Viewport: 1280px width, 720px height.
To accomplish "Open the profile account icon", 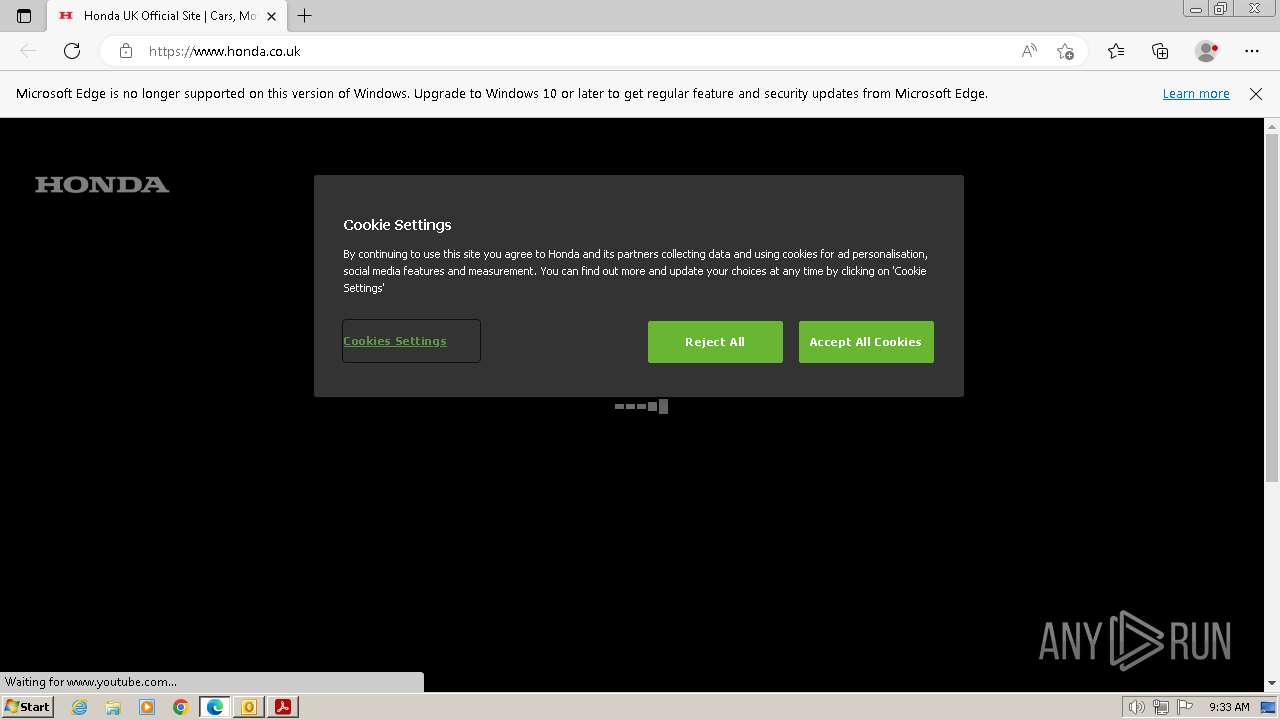I will (1206, 51).
